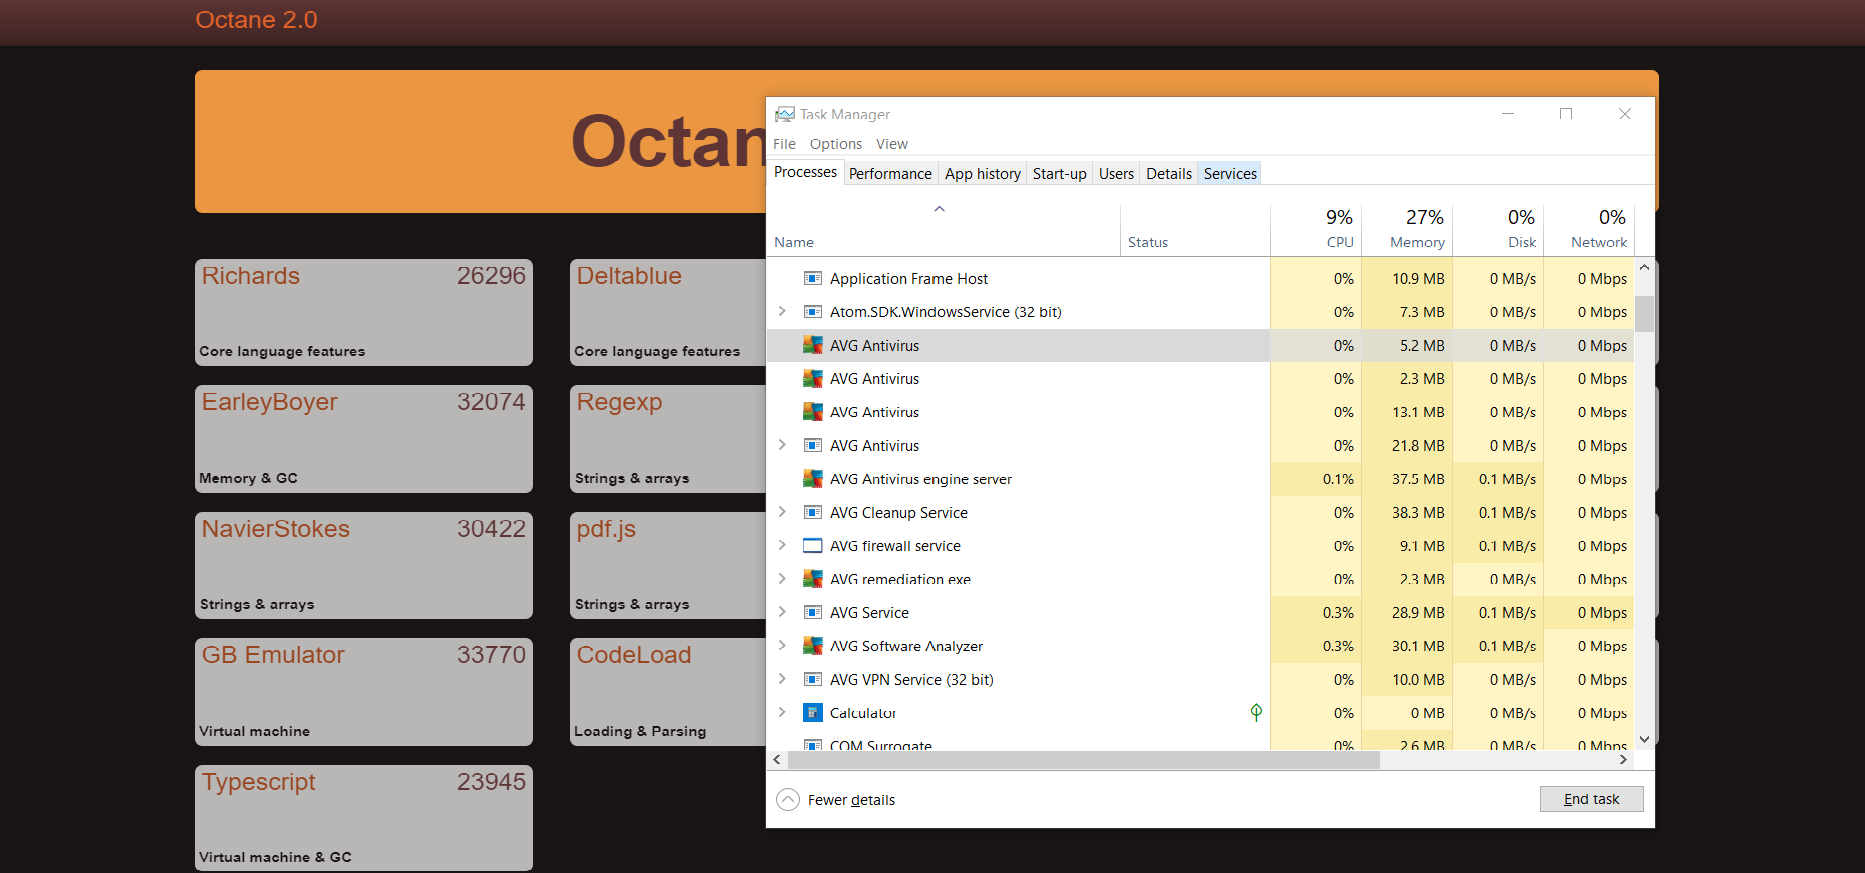Switch to the App history tab
1865x873 pixels.
(x=983, y=174)
